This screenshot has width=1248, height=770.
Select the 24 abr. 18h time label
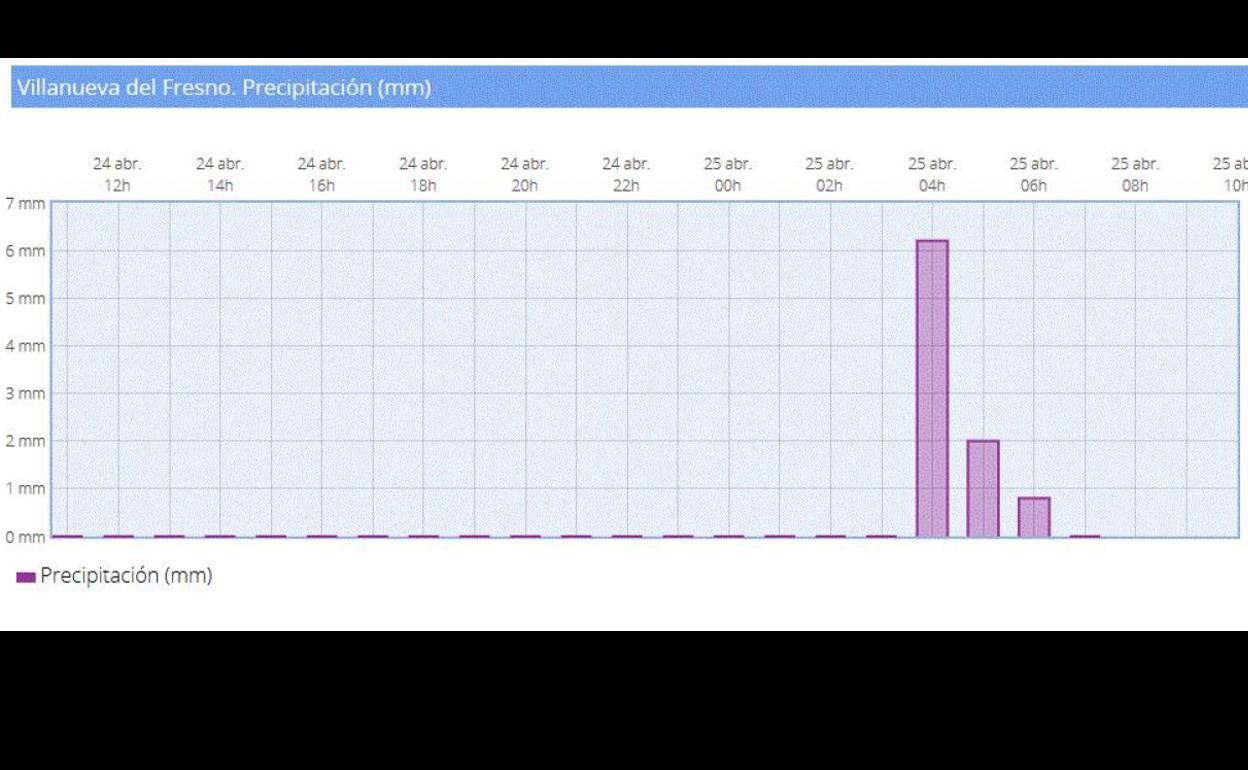coord(423,175)
